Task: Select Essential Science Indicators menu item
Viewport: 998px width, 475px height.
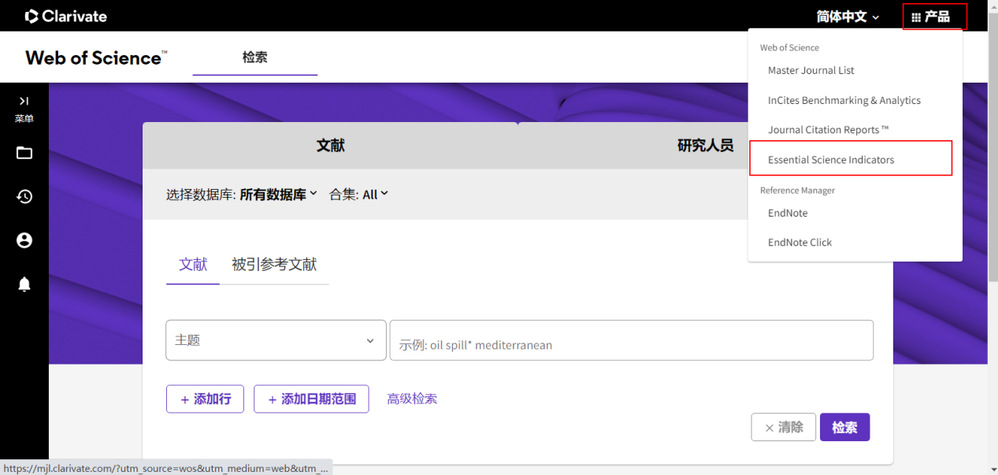Action: point(831,160)
